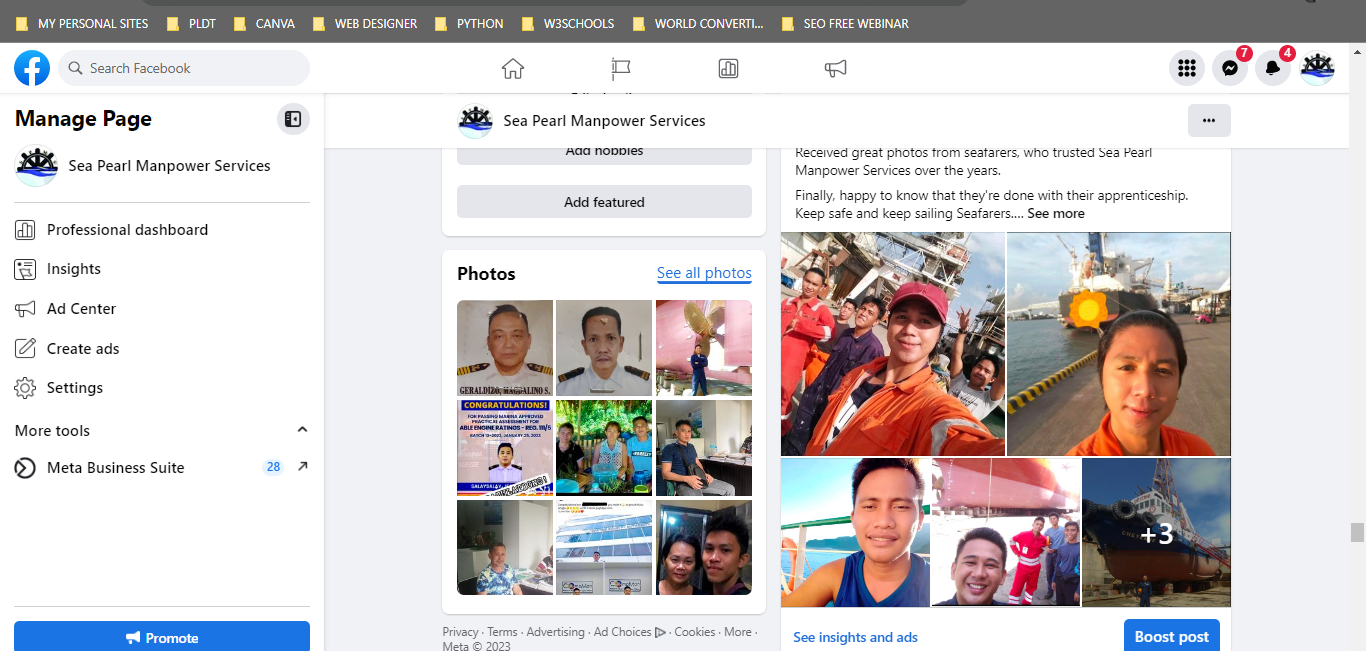The image size is (1366, 651).
Task: Open the Ad Center megaphone icon in top bar
Action: point(836,68)
